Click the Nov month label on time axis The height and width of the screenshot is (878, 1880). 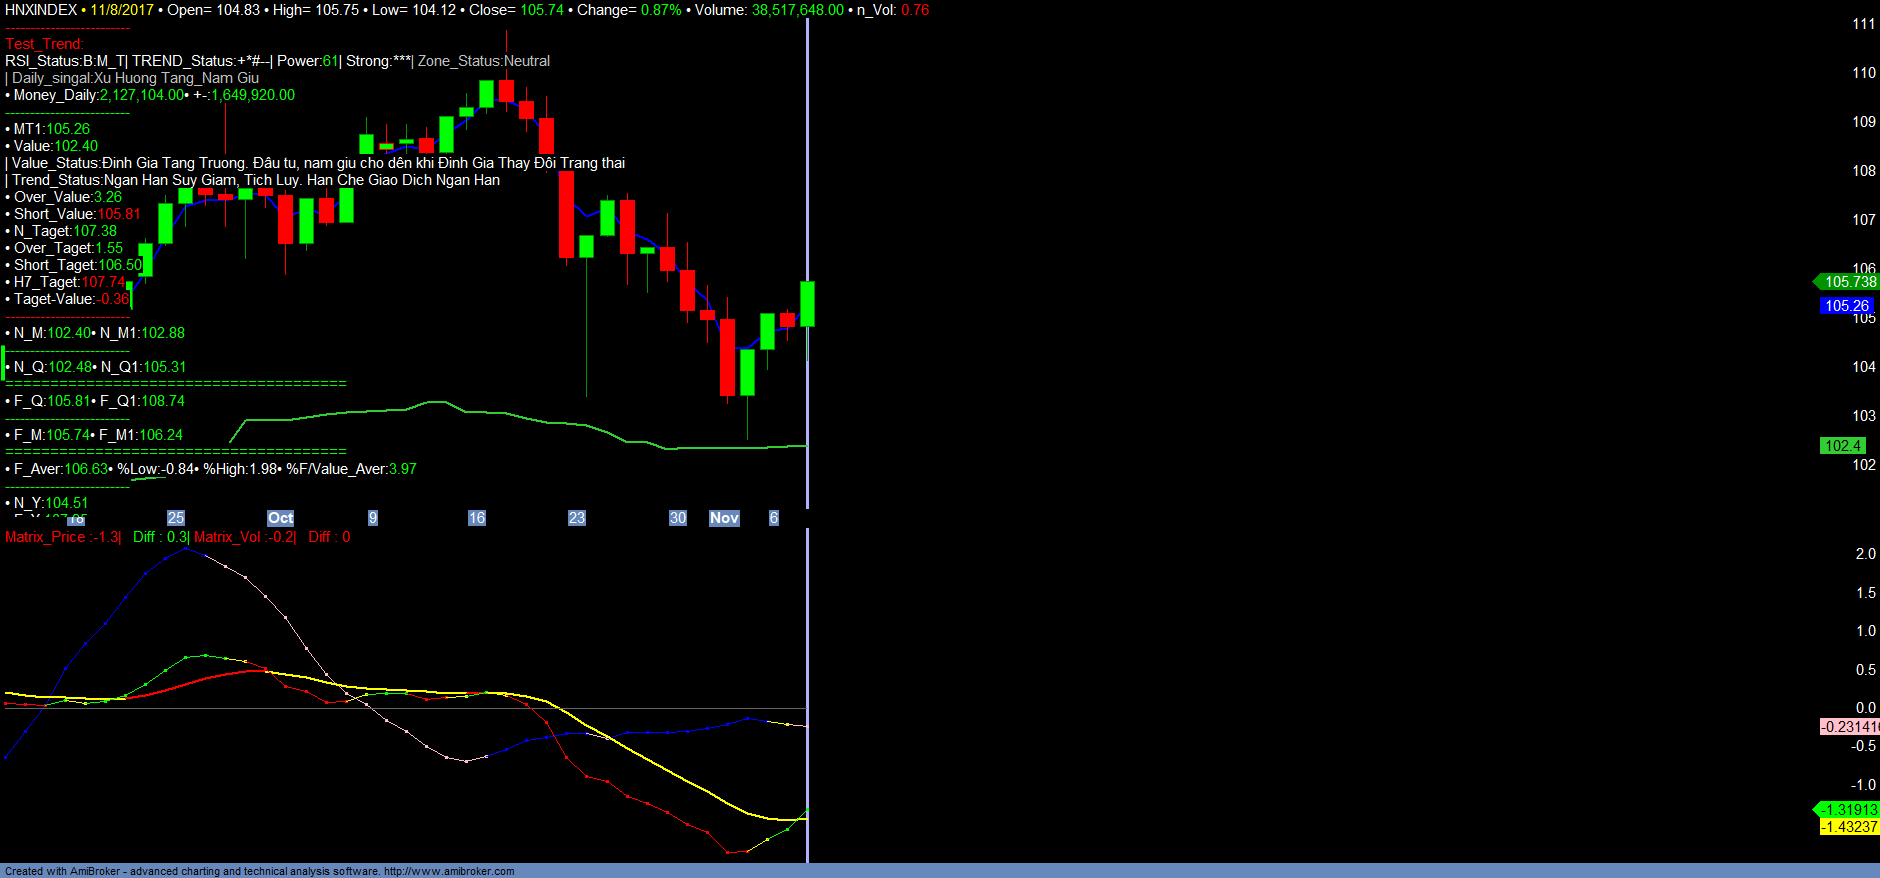(724, 518)
